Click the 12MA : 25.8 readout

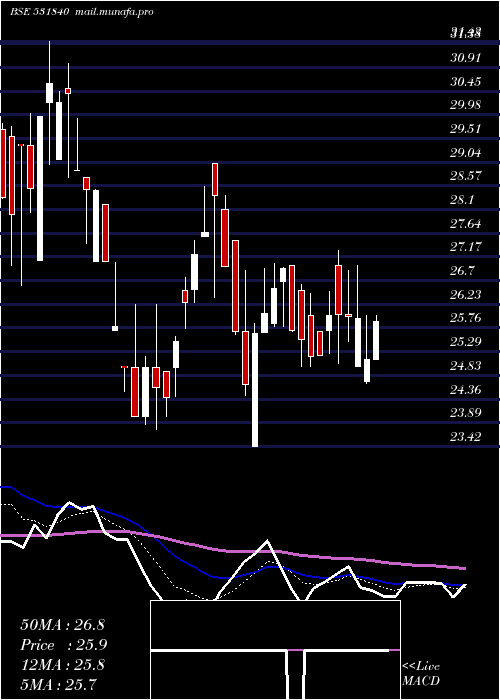pyautogui.click(x=62, y=665)
